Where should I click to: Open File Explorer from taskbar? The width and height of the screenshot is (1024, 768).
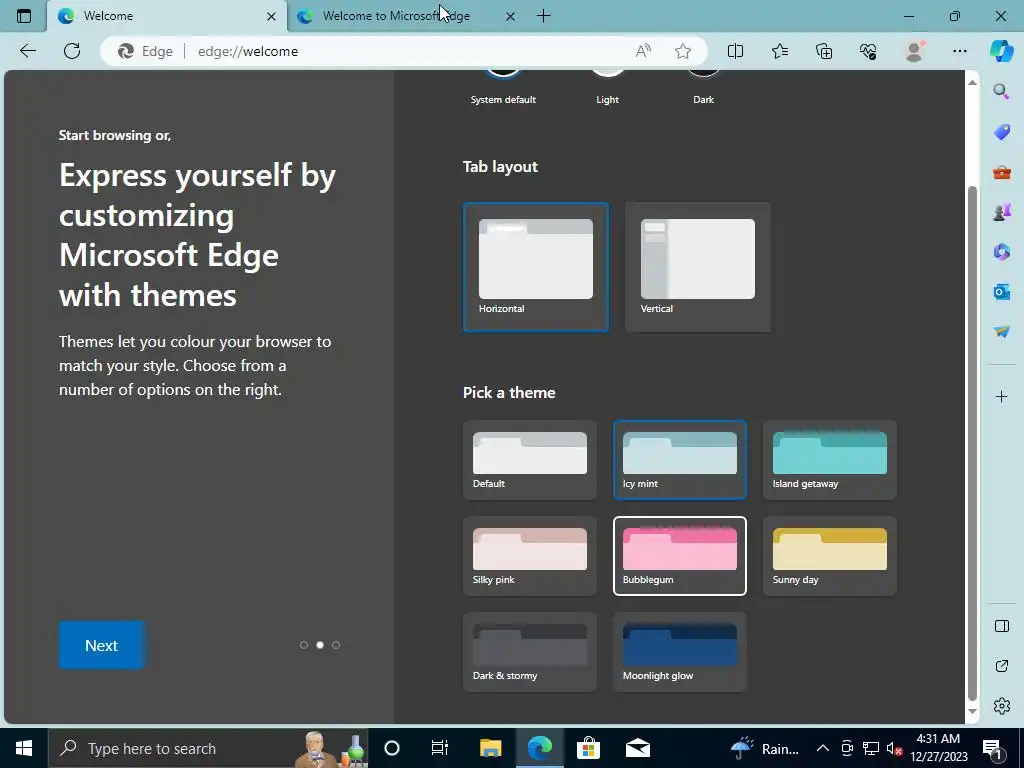pyautogui.click(x=490, y=748)
